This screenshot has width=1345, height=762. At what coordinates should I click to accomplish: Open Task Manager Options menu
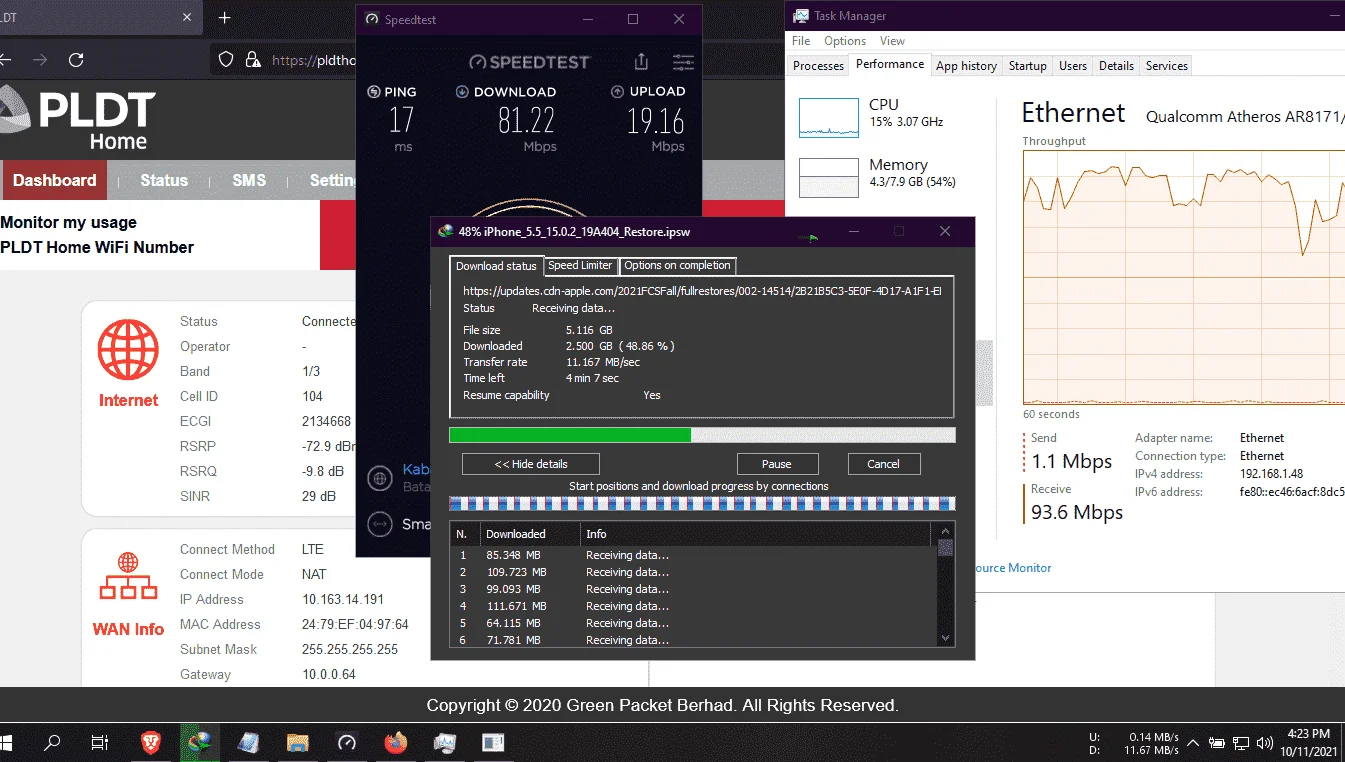point(845,41)
